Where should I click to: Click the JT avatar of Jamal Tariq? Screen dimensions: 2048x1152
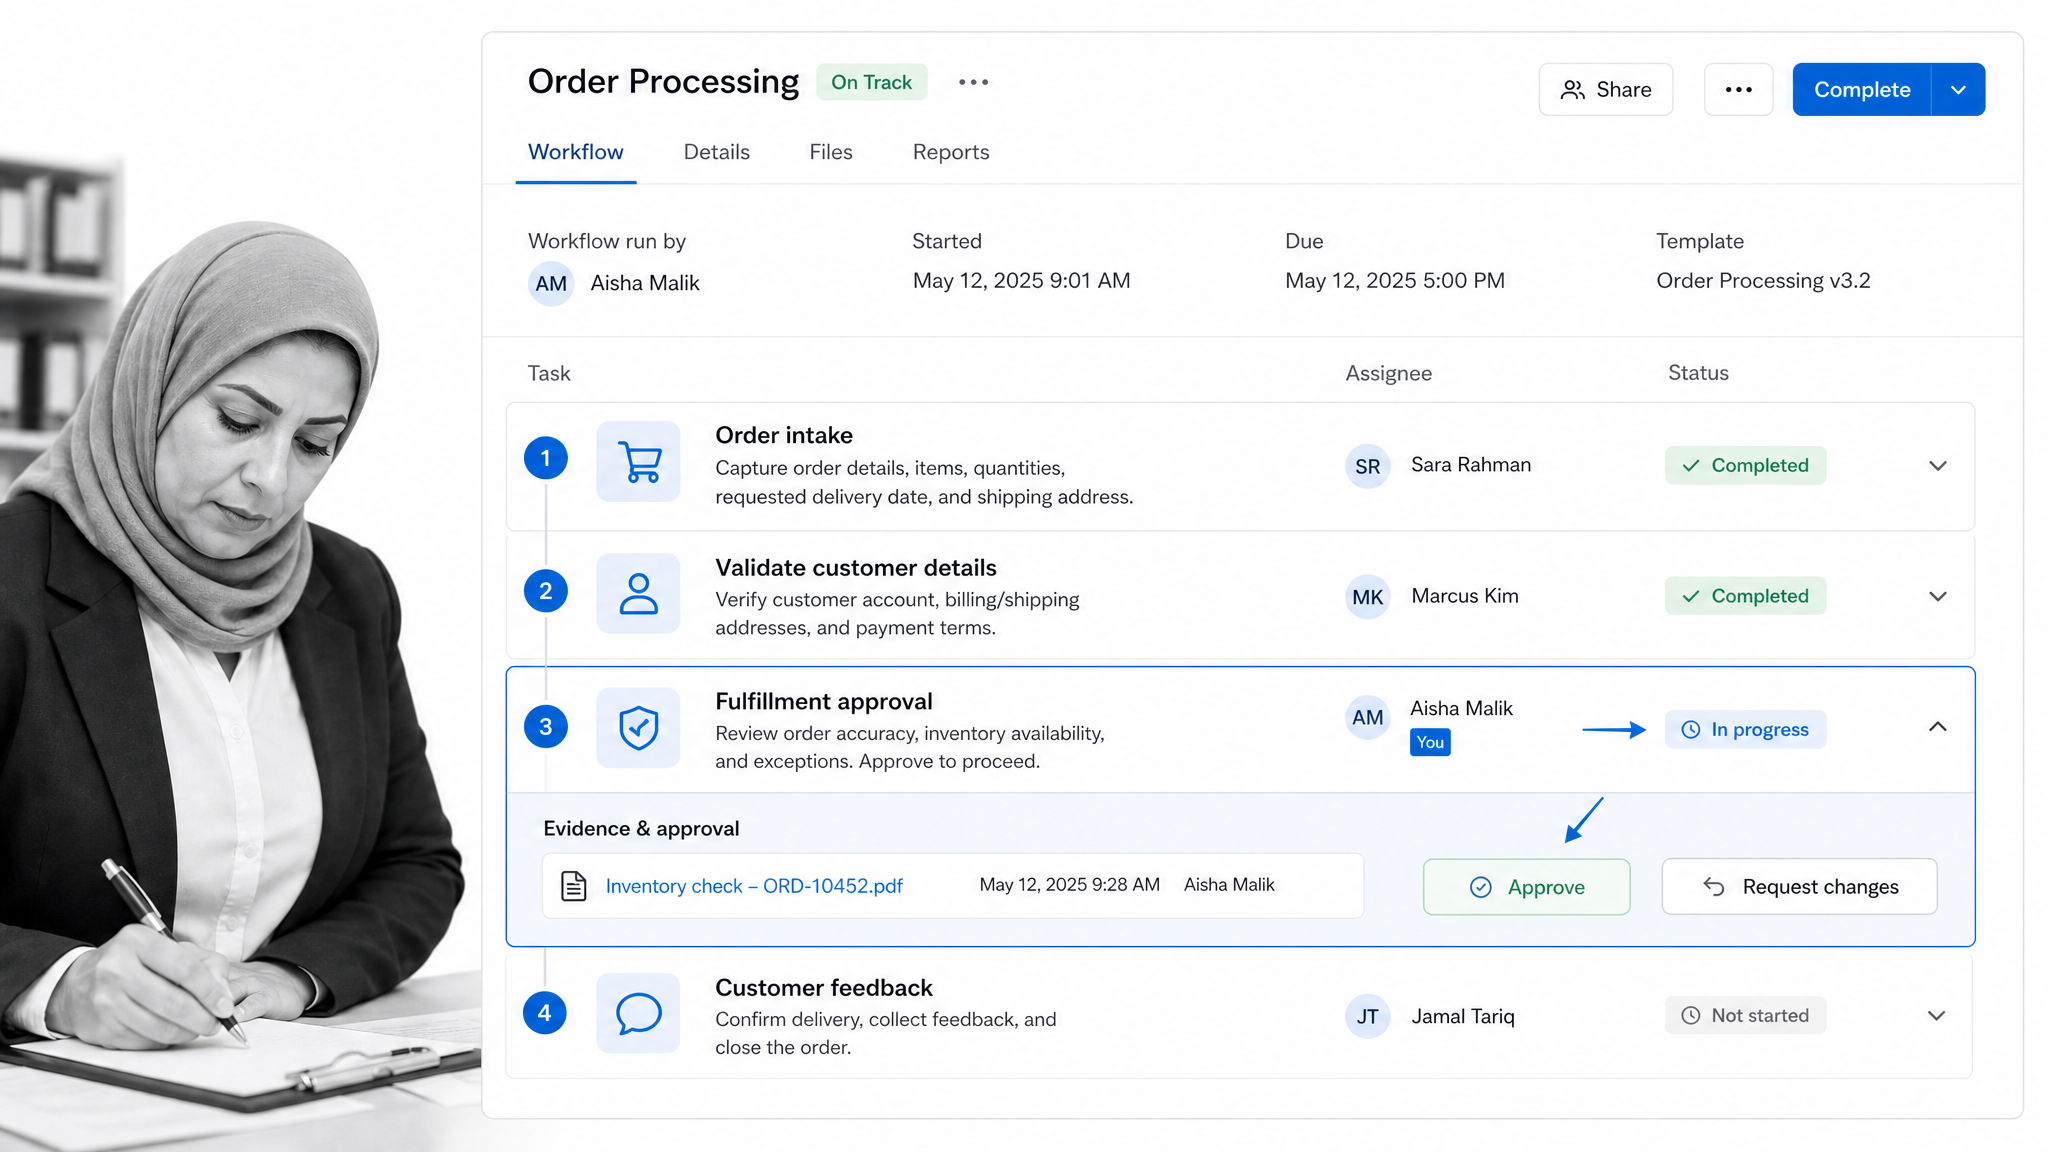[1368, 1017]
